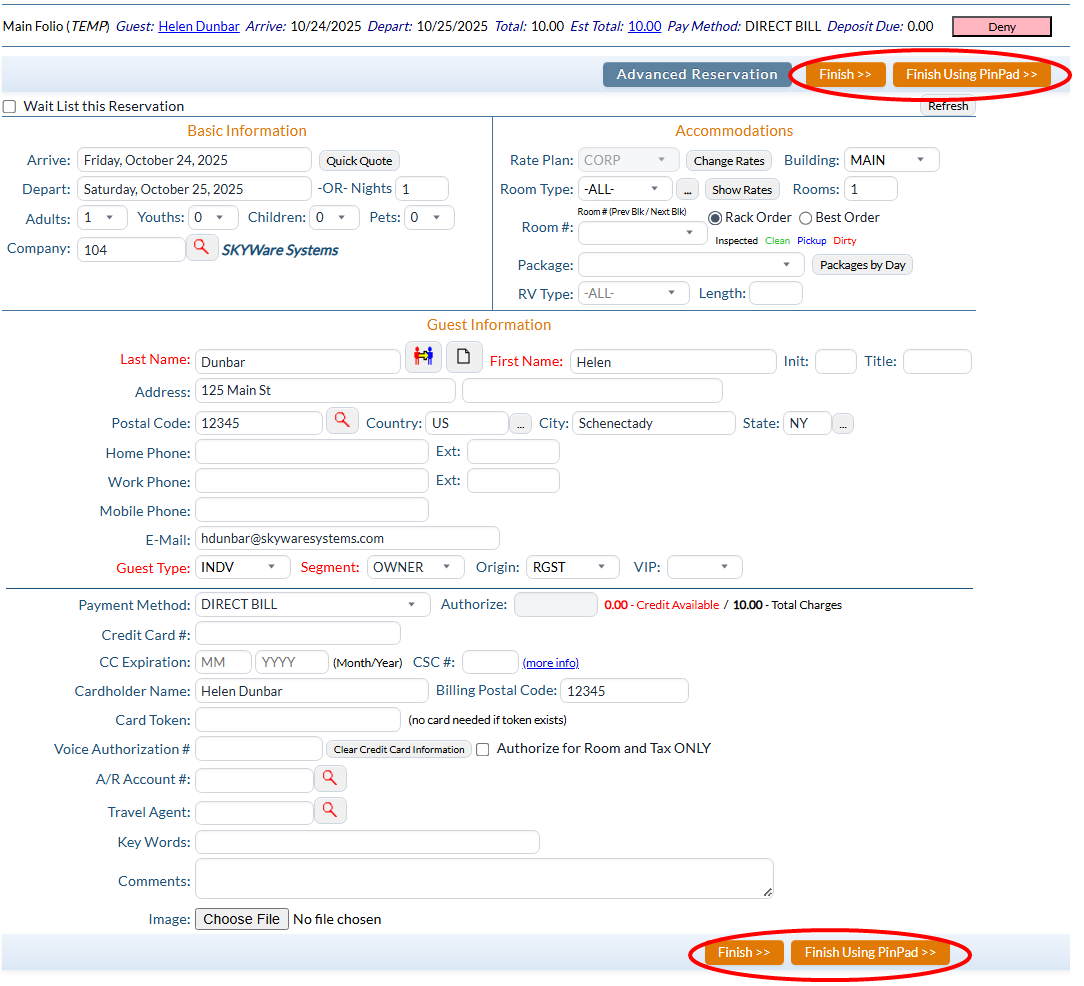Click the Travel Agent search magnifier icon

330,810
